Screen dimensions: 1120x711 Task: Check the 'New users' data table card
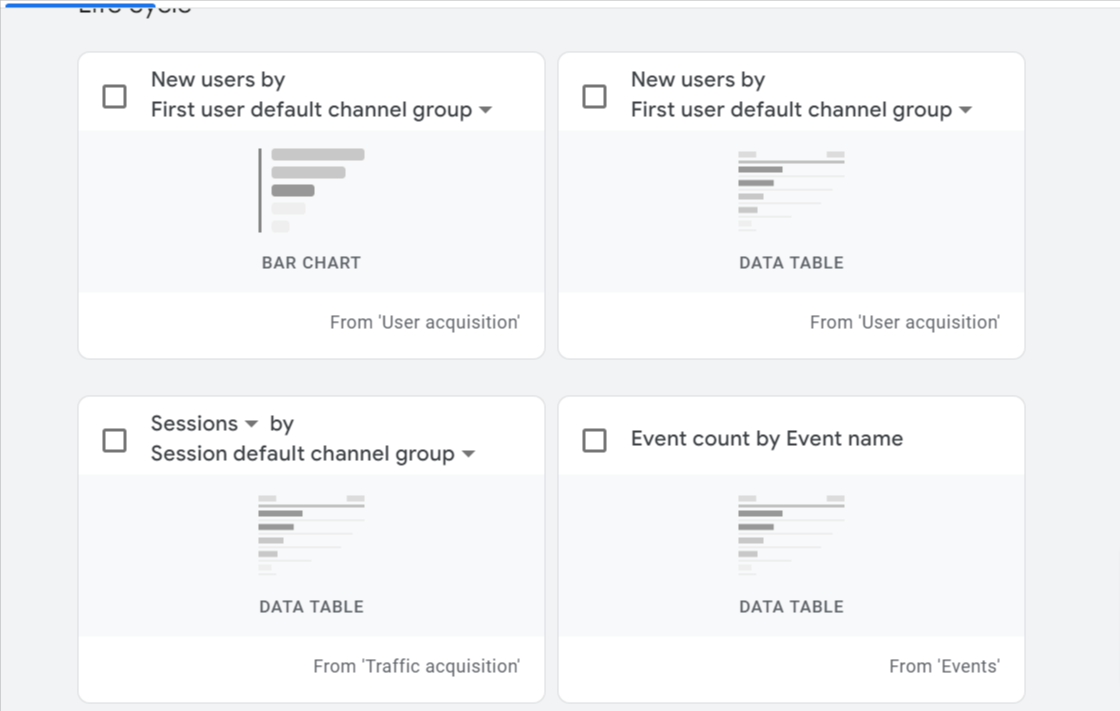click(x=594, y=96)
